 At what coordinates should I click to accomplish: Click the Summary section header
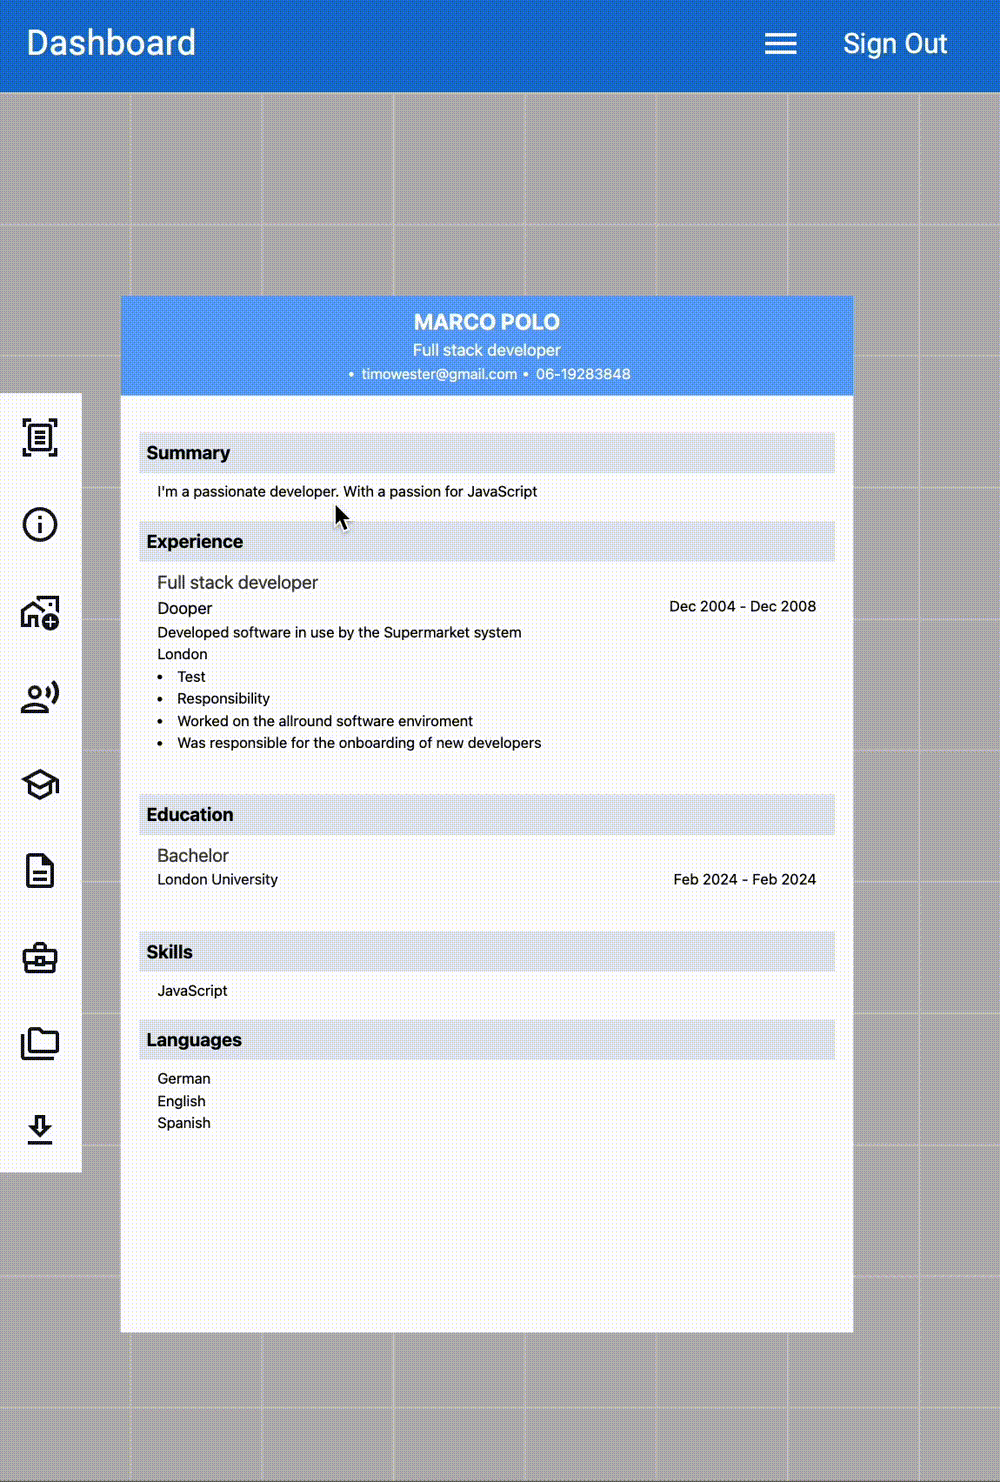(x=487, y=453)
